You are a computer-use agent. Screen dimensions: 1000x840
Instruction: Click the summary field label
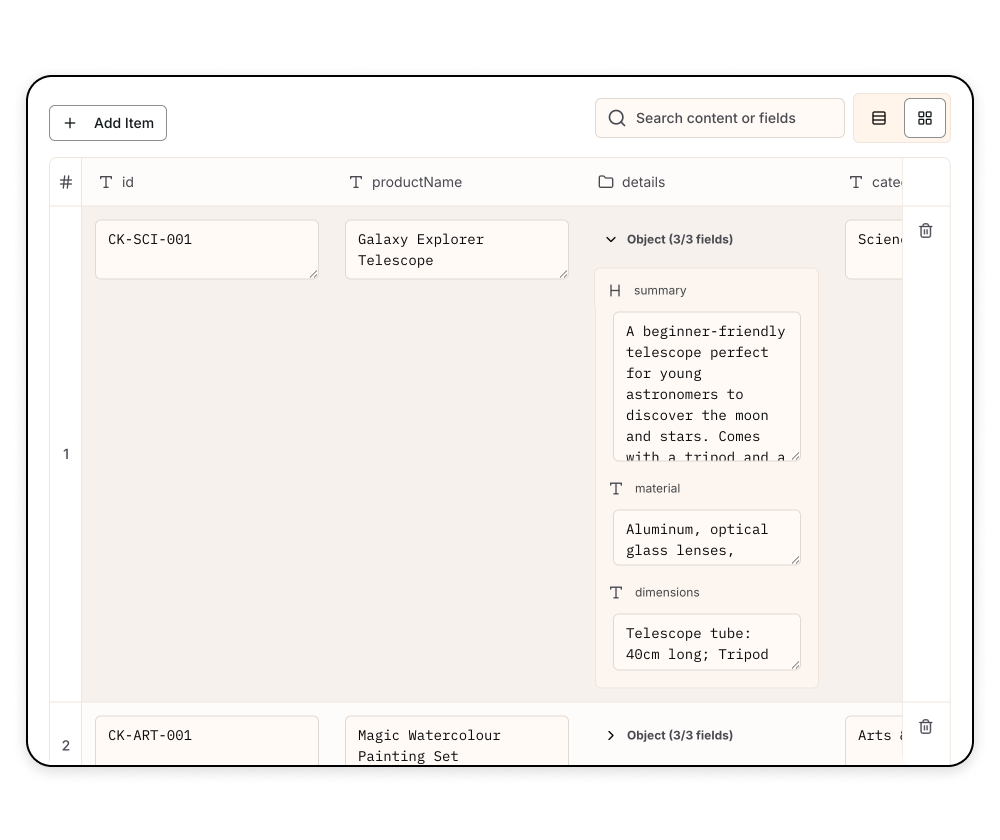click(x=660, y=291)
